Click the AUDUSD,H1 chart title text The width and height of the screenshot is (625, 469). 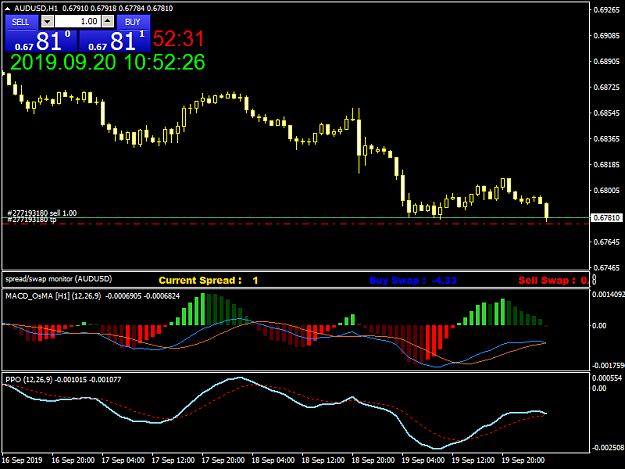pos(36,8)
